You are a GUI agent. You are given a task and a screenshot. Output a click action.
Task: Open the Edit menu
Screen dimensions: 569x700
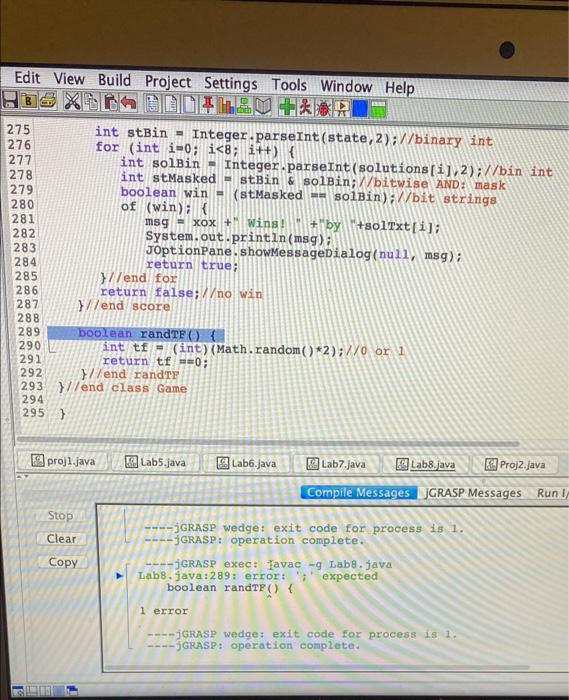pyautogui.click(x=27, y=77)
